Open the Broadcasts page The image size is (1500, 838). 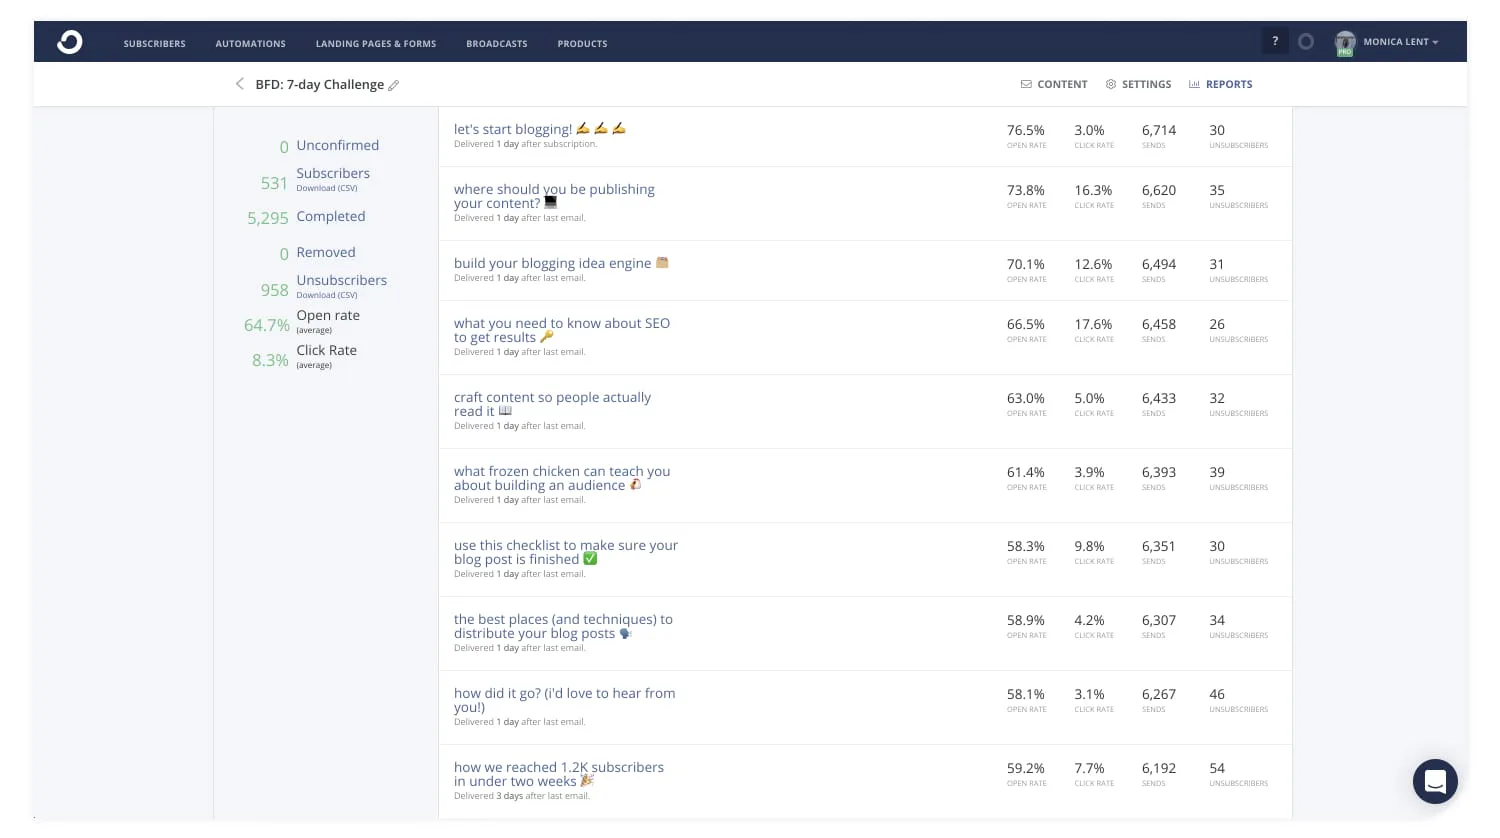click(x=496, y=44)
